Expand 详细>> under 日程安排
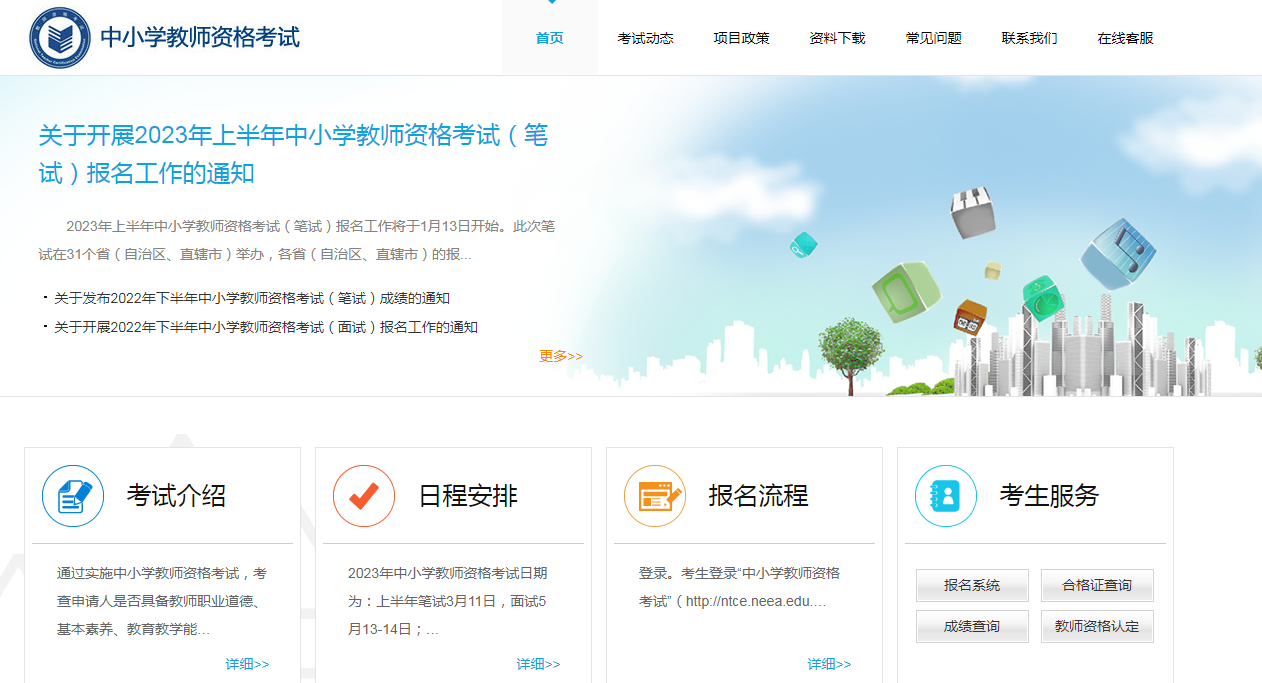The width and height of the screenshot is (1262, 683). 538,664
